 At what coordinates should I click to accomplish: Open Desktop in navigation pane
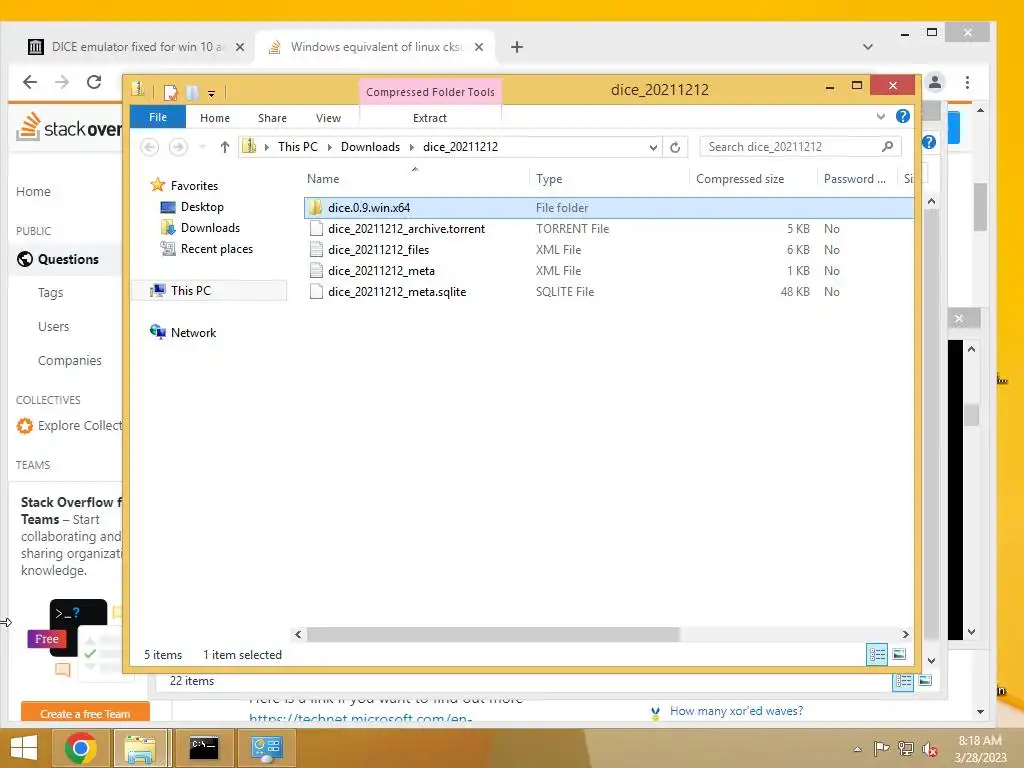[202, 206]
